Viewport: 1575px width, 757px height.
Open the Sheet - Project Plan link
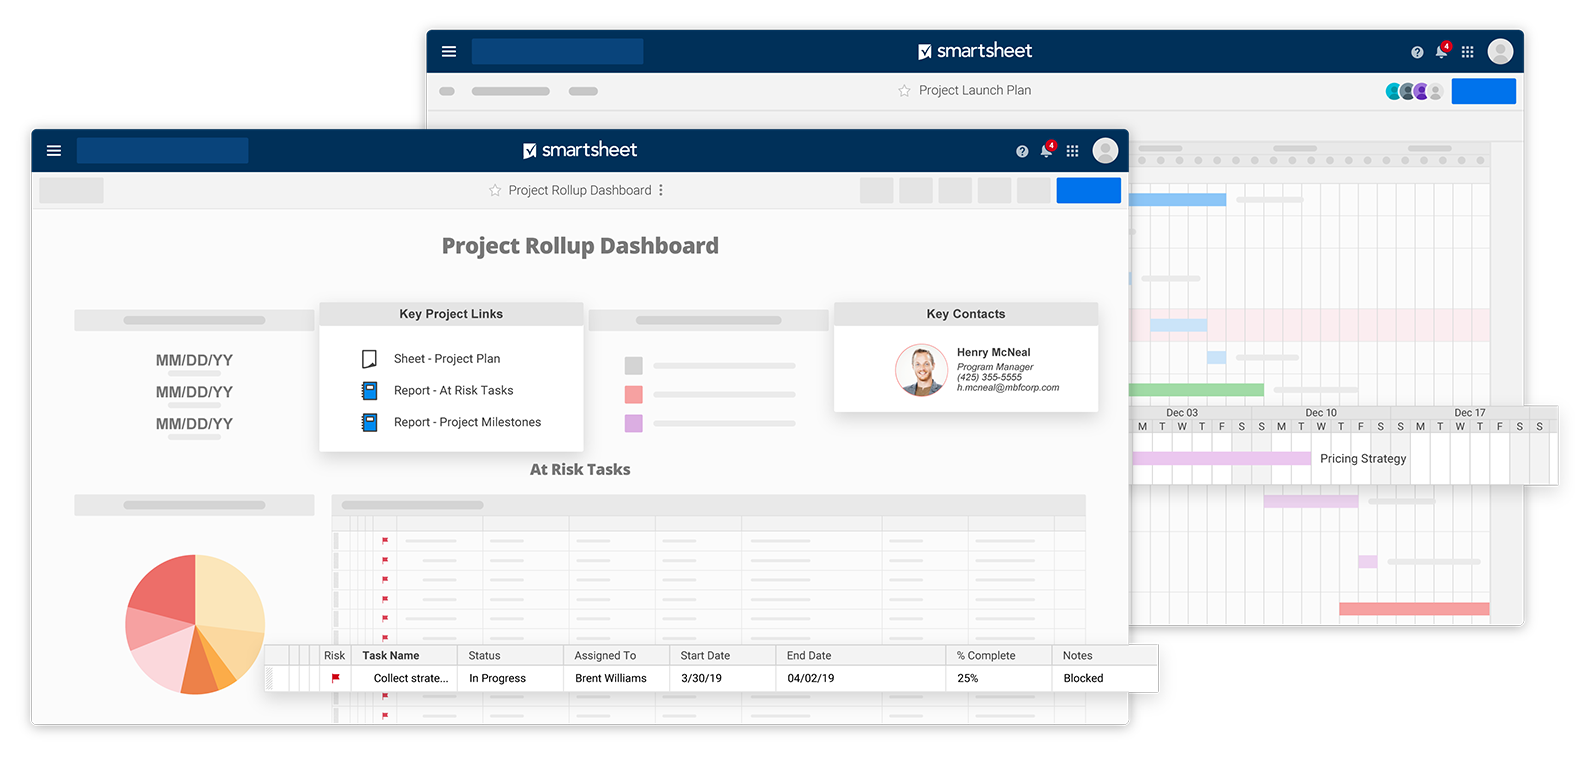(446, 359)
